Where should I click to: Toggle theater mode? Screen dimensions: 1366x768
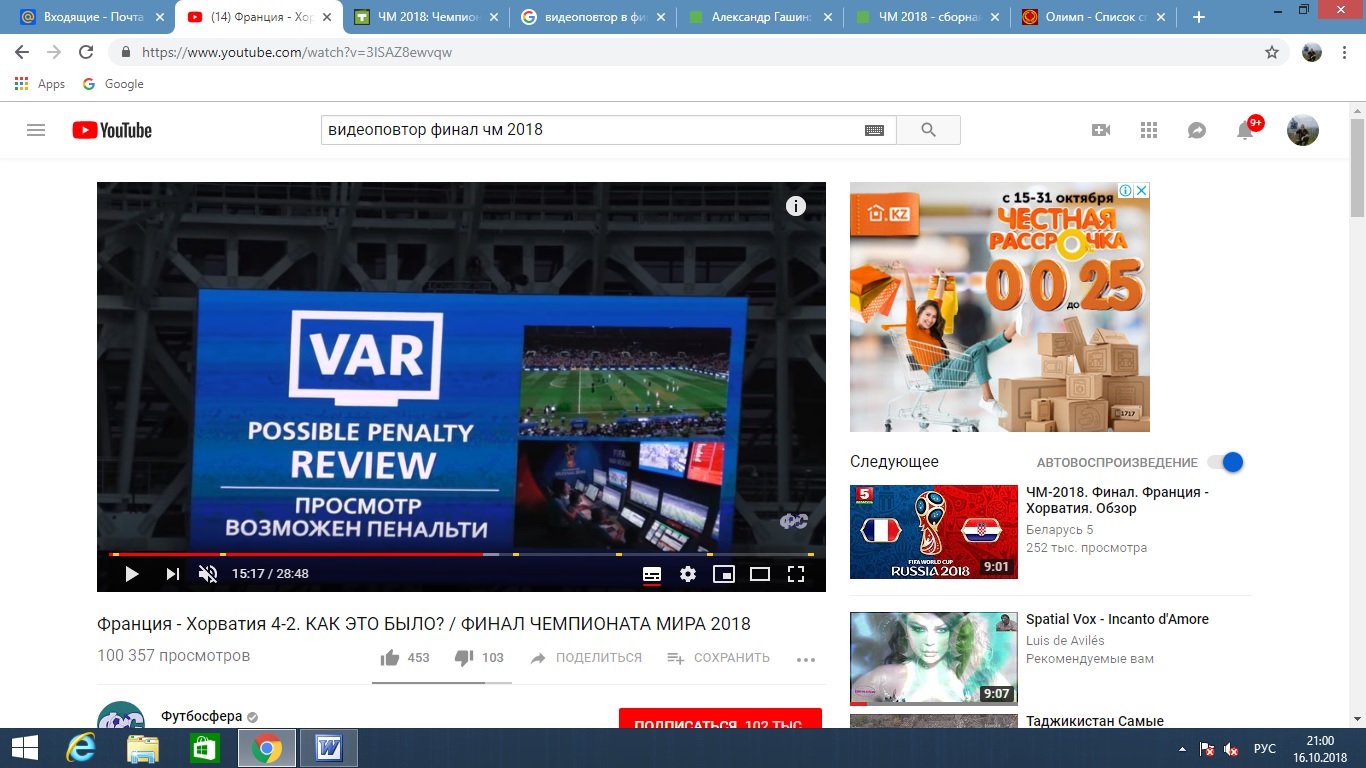click(760, 574)
